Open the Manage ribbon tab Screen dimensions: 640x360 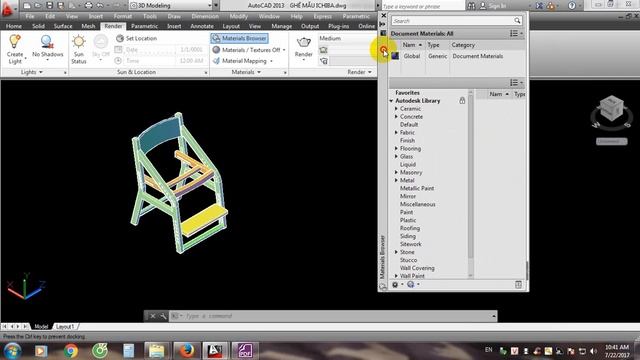coord(282,26)
